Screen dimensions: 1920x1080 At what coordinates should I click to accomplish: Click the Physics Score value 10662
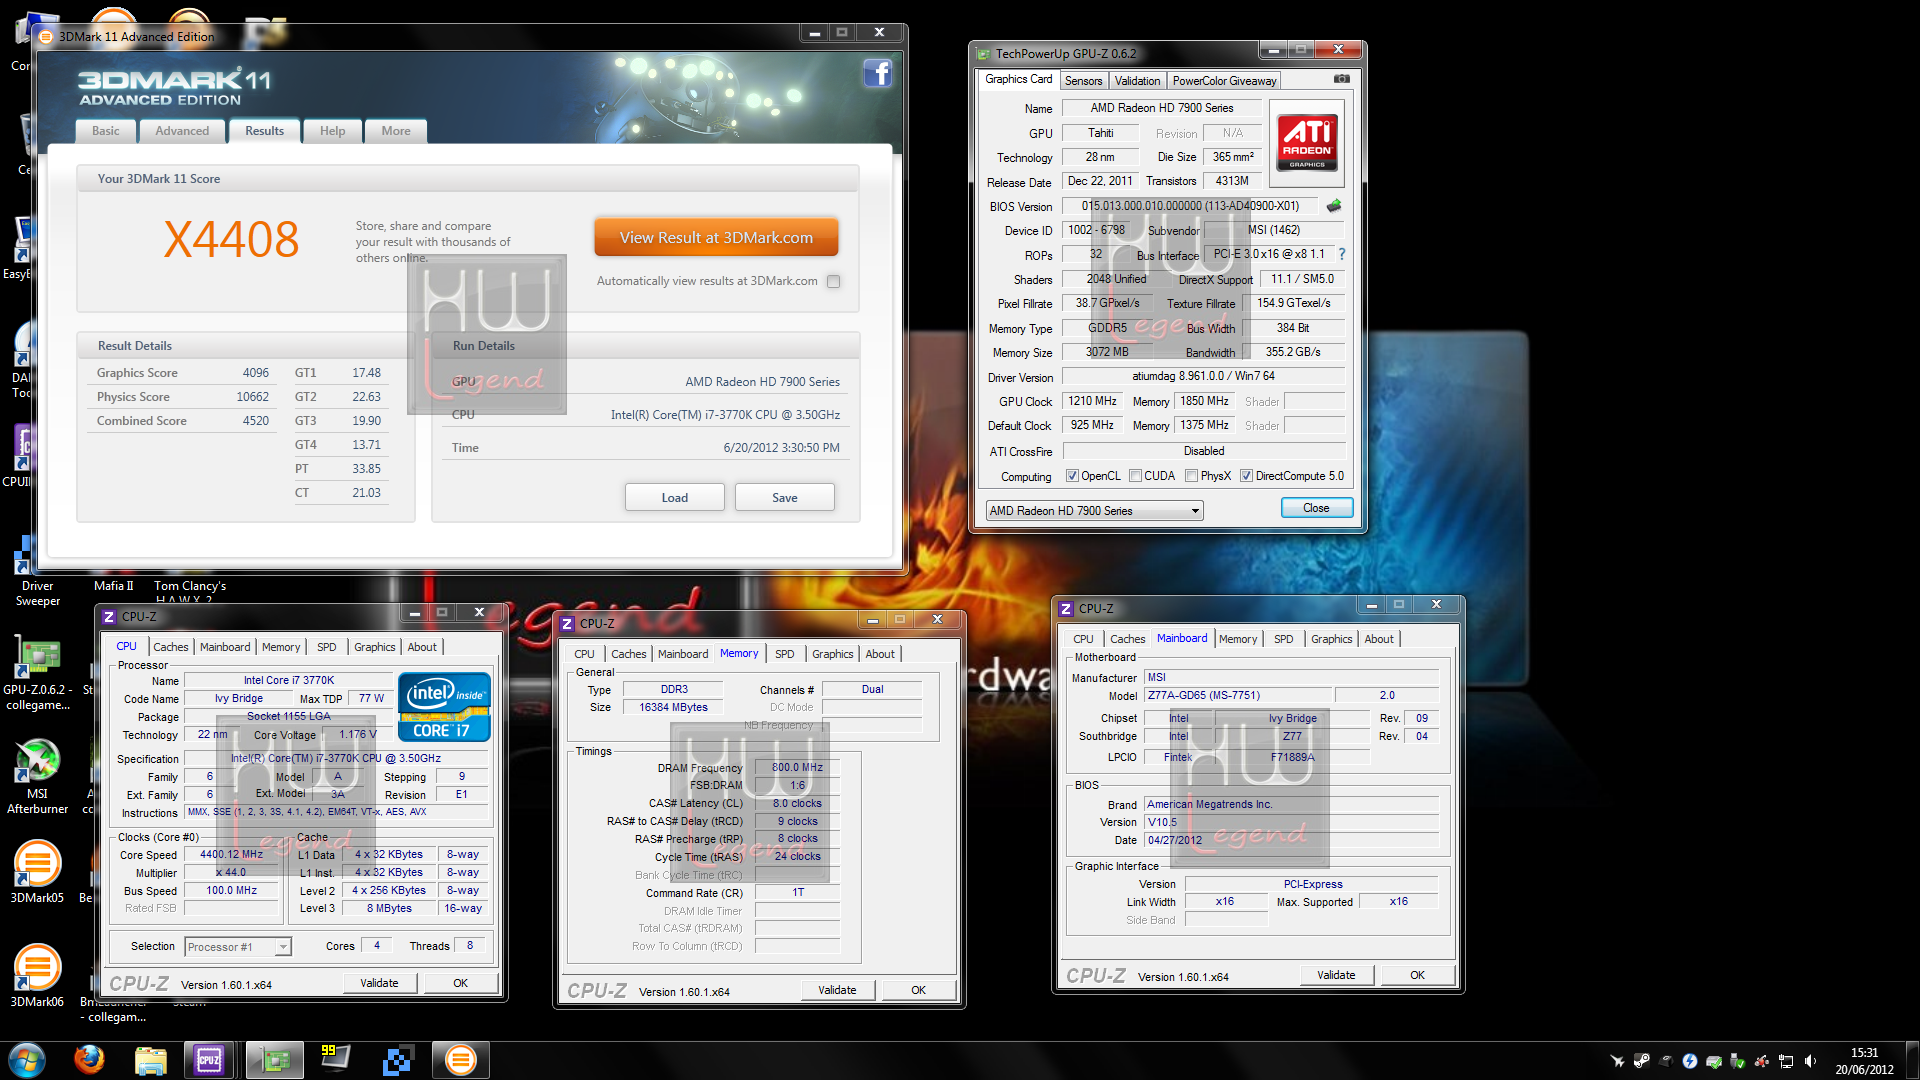coord(252,397)
